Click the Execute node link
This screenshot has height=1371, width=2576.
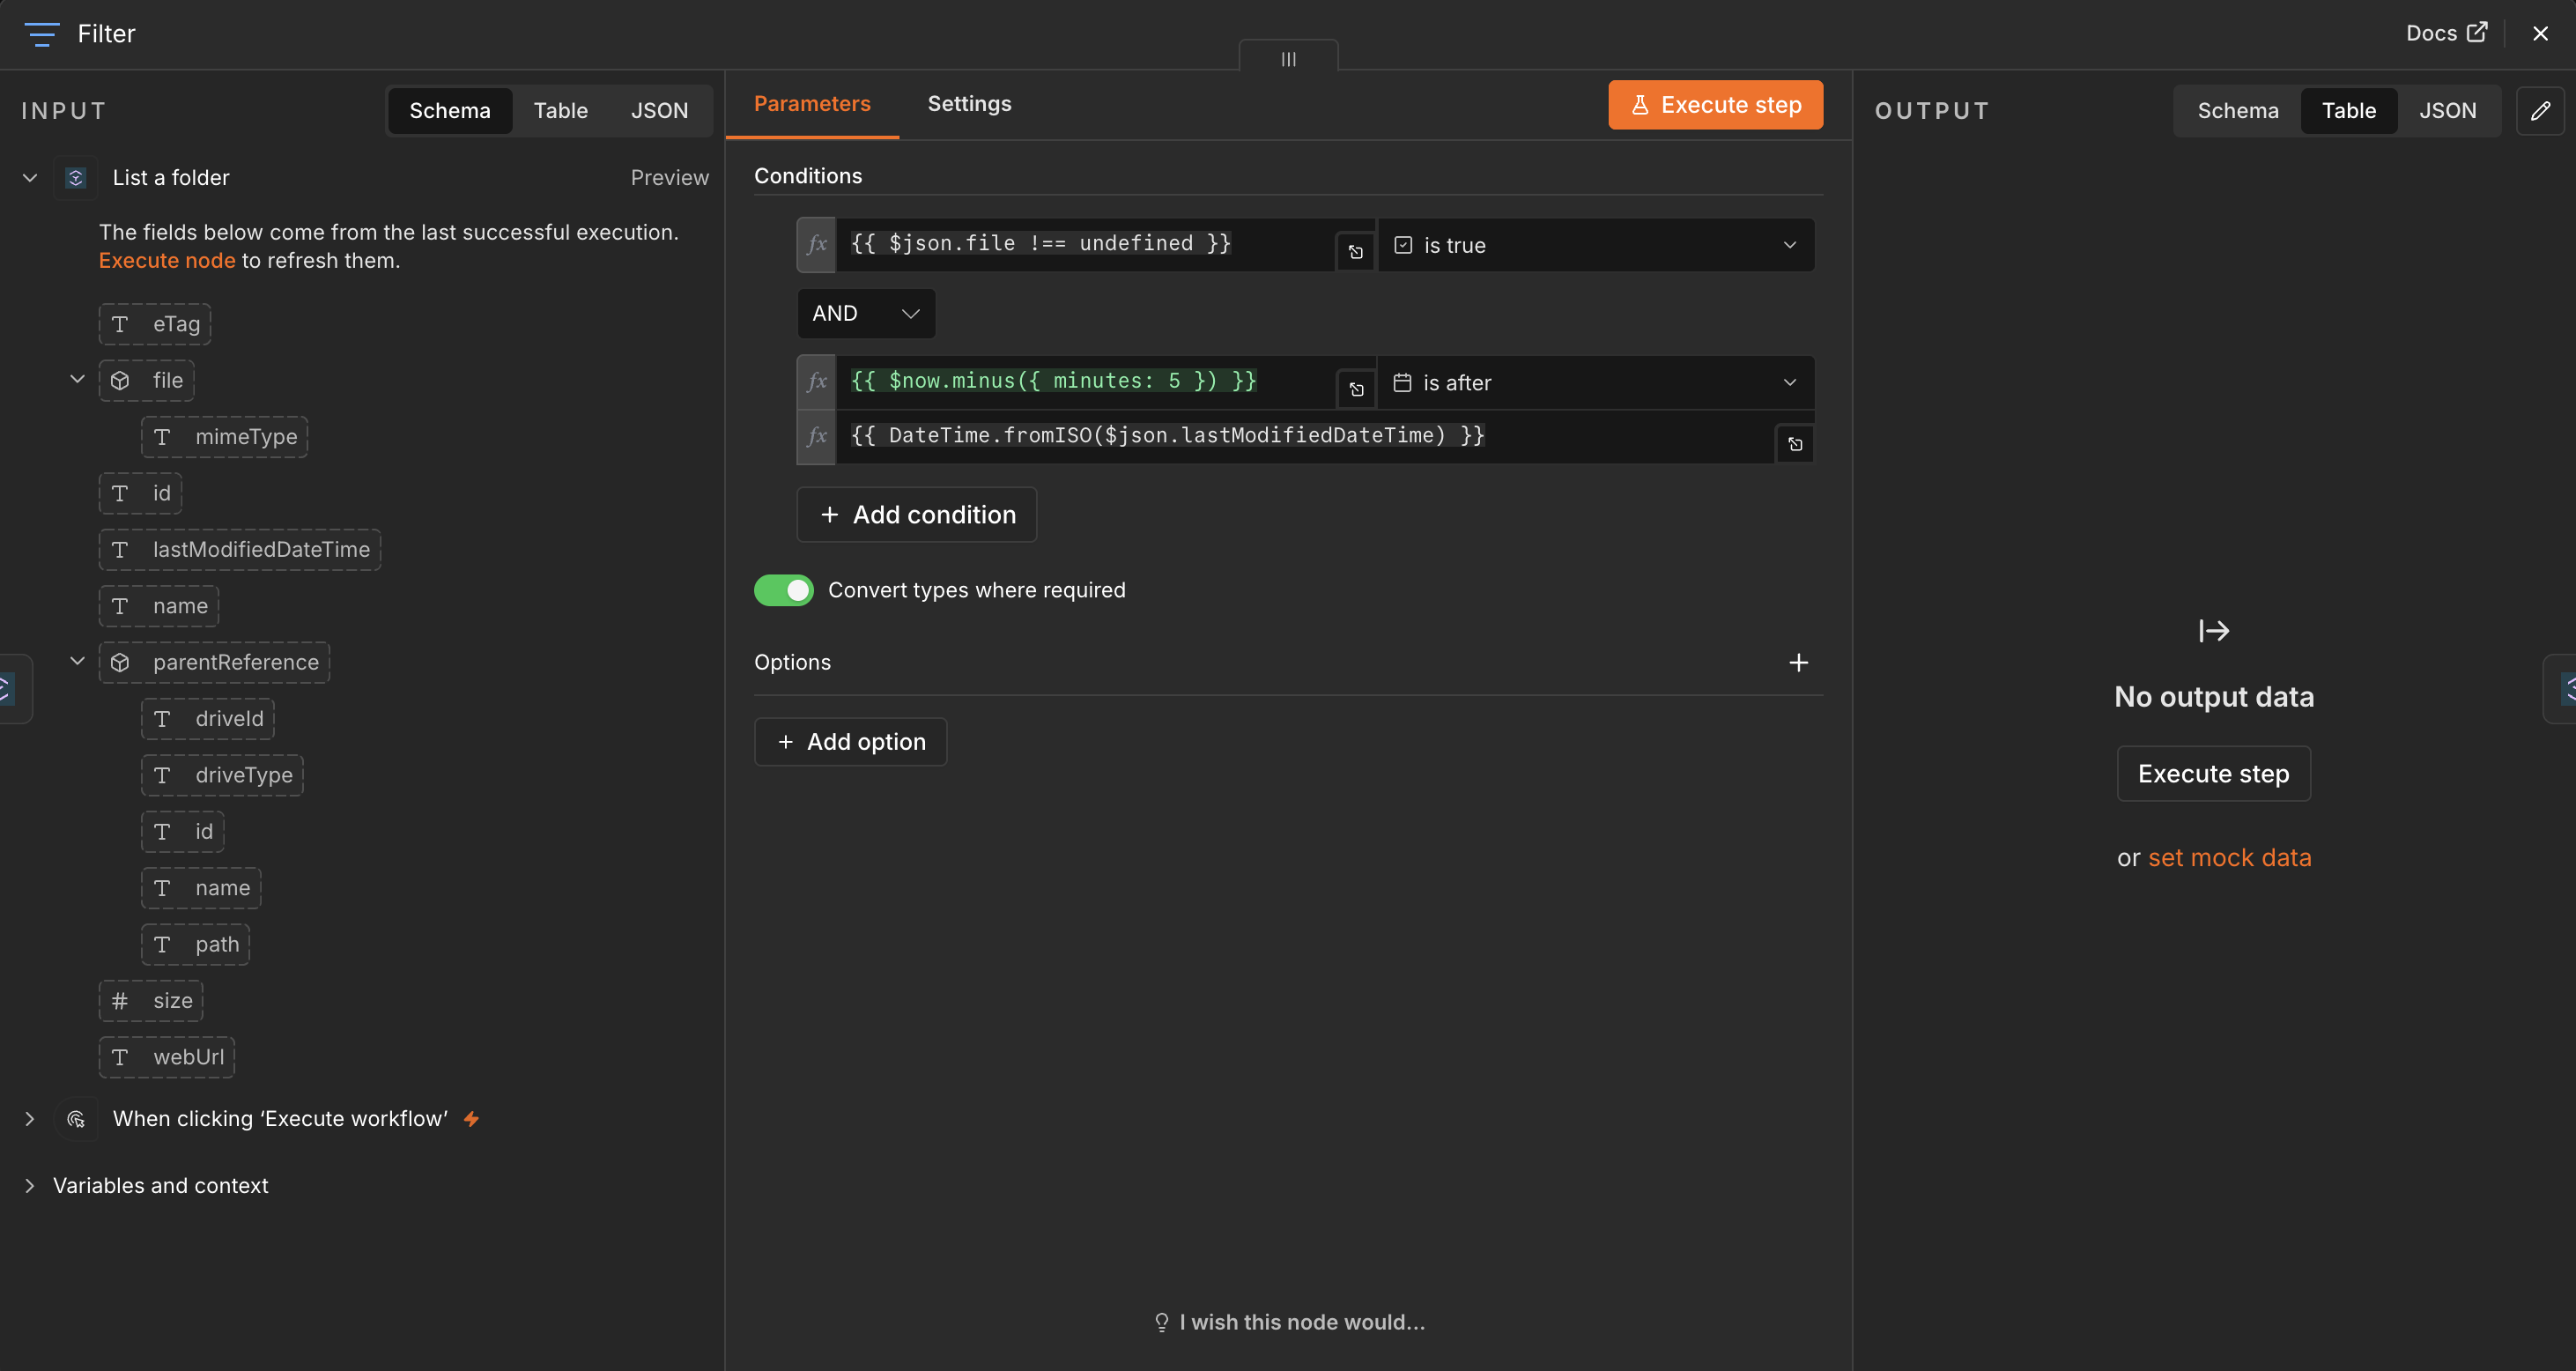(x=167, y=260)
